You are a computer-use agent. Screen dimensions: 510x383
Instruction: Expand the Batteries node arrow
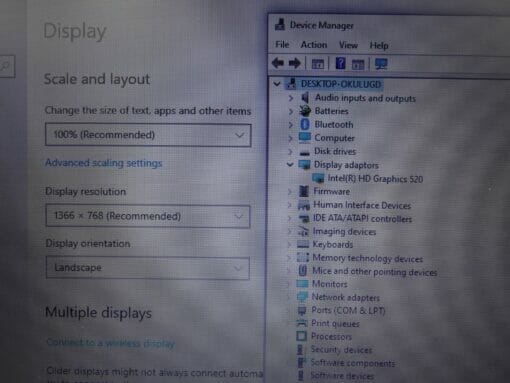290,111
